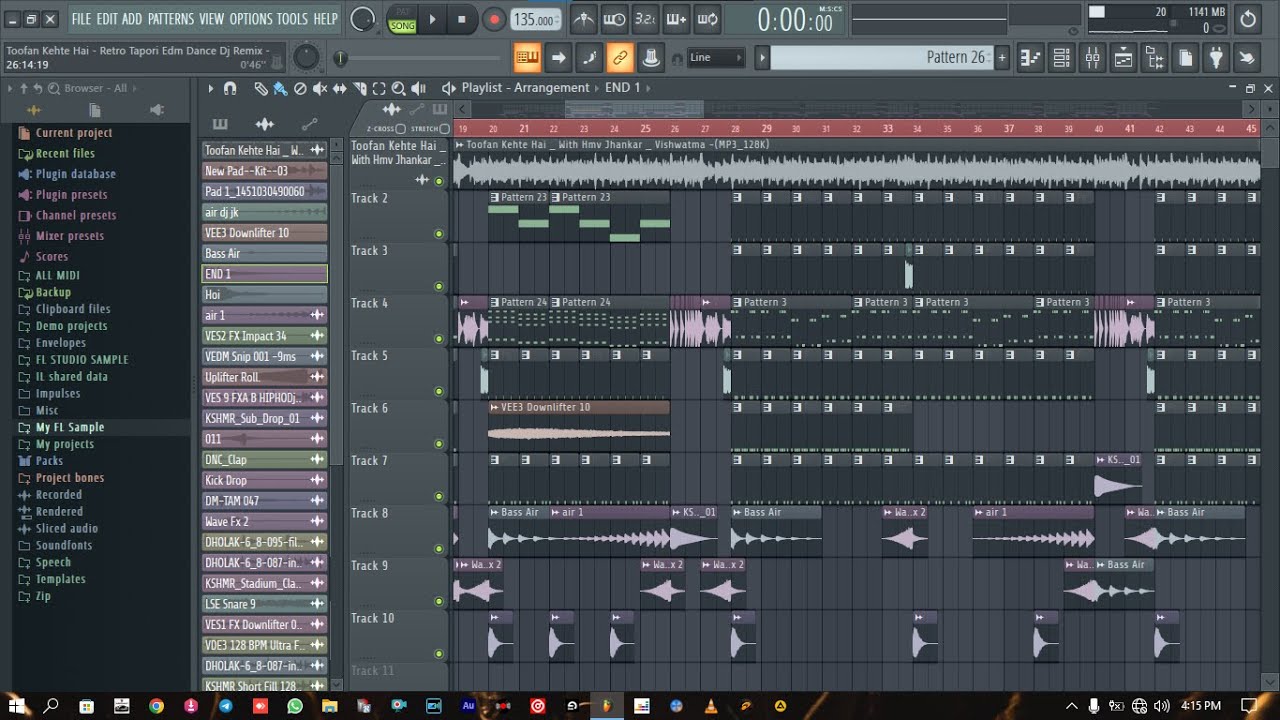Open the TOOLS menu
Screen dimensions: 1280x720
pyautogui.click(x=292, y=19)
